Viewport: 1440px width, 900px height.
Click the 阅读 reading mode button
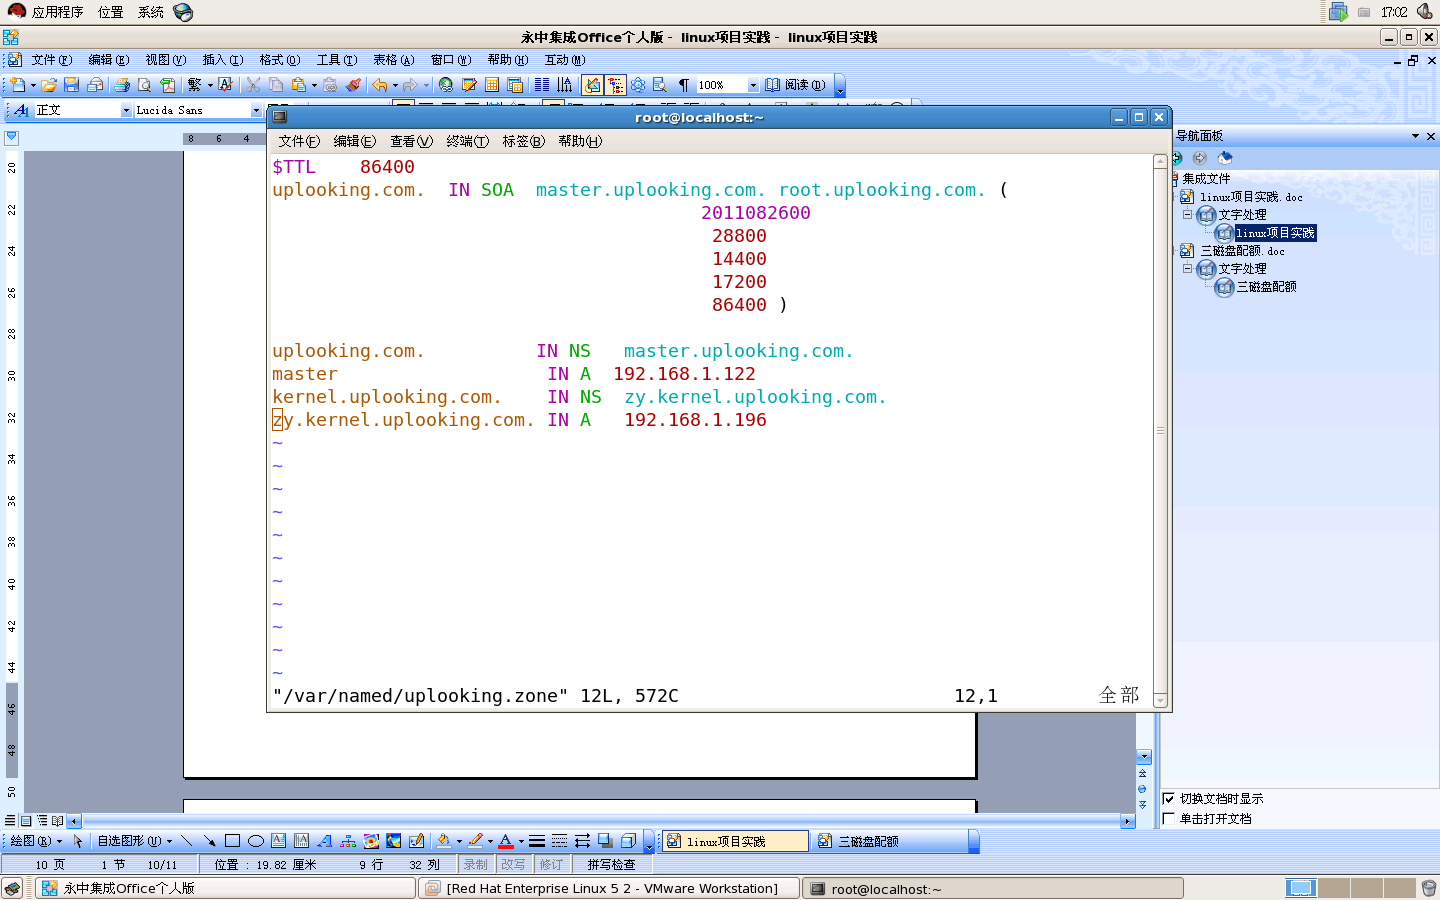[x=796, y=85]
